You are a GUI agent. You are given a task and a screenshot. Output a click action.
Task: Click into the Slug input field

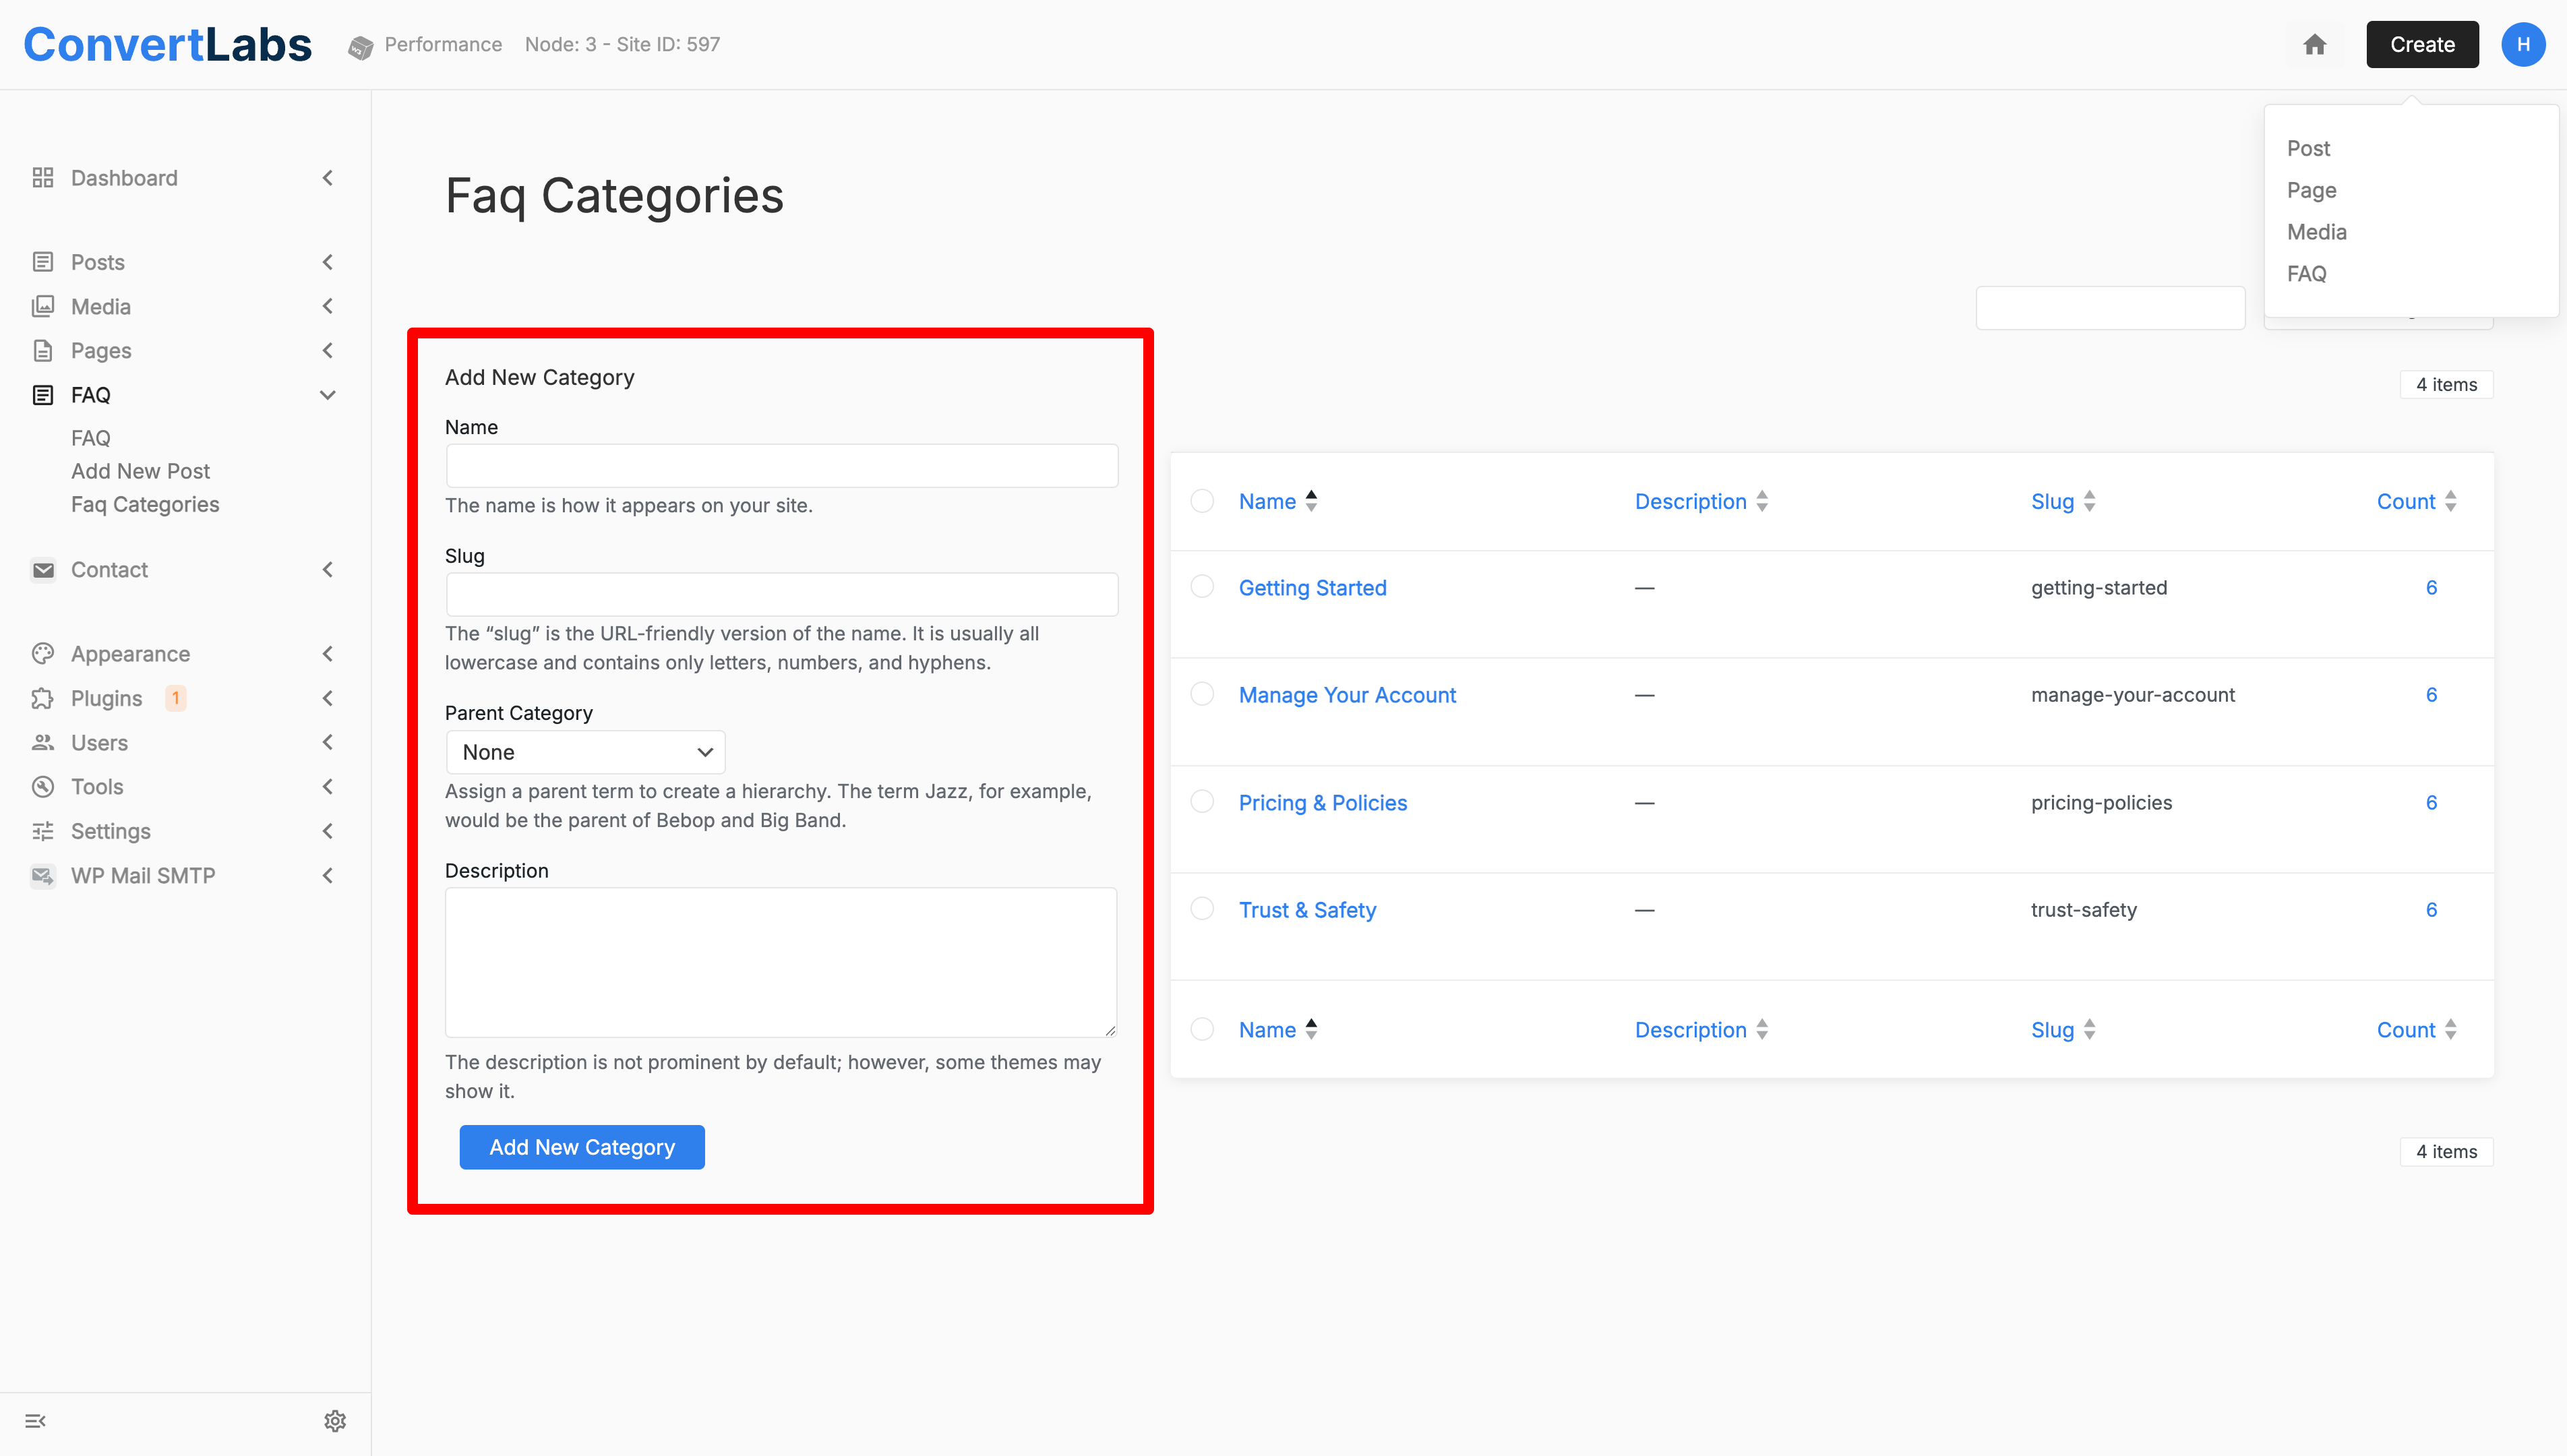[x=781, y=595]
